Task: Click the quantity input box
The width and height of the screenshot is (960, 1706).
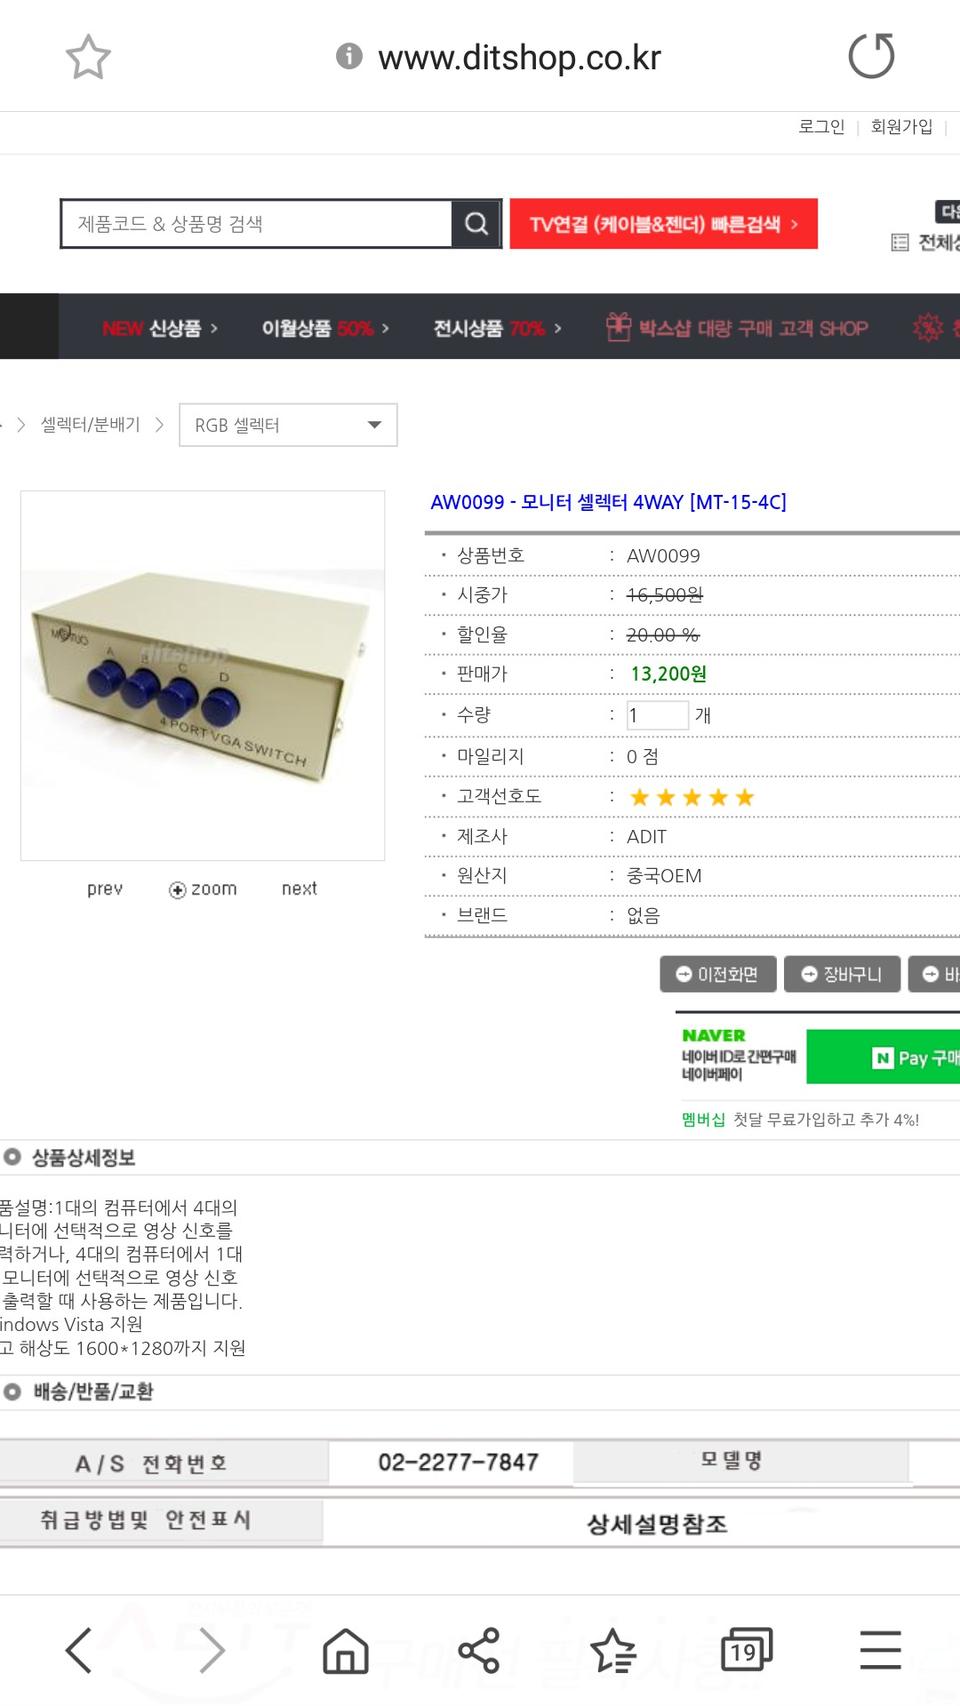Action: [x=657, y=715]
